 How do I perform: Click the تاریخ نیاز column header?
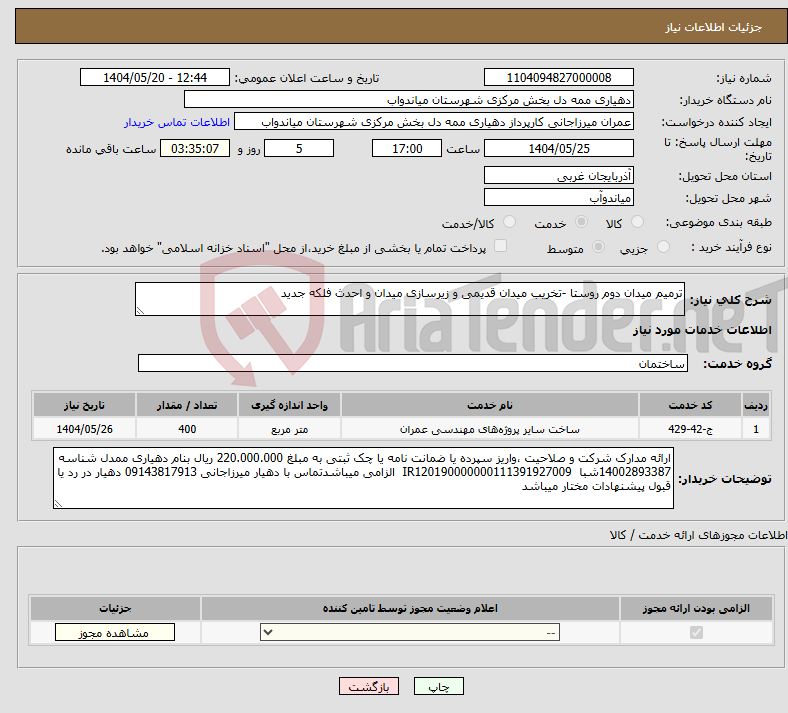84,405
